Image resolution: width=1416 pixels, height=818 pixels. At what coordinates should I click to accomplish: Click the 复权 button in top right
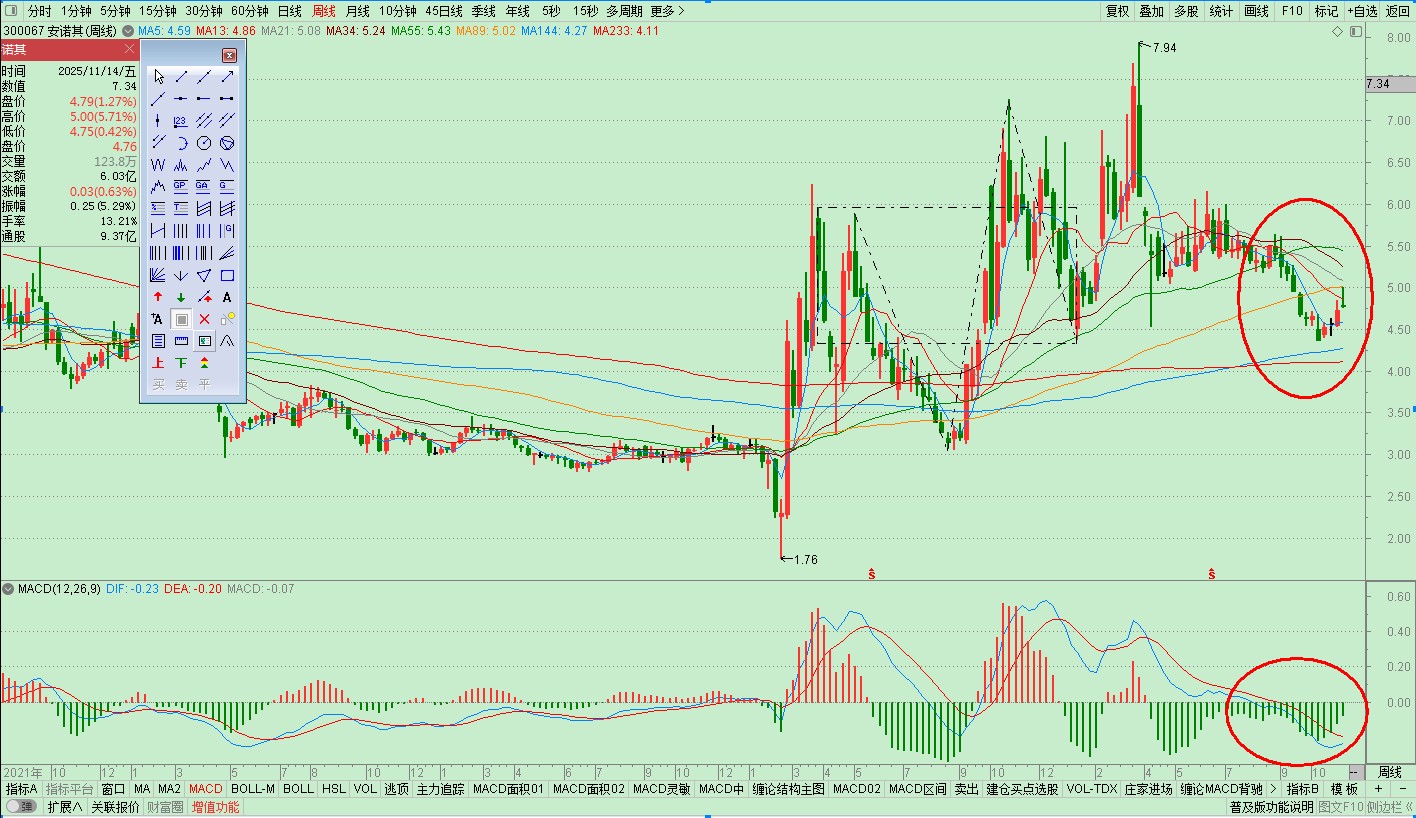(x=1117, y=11)
